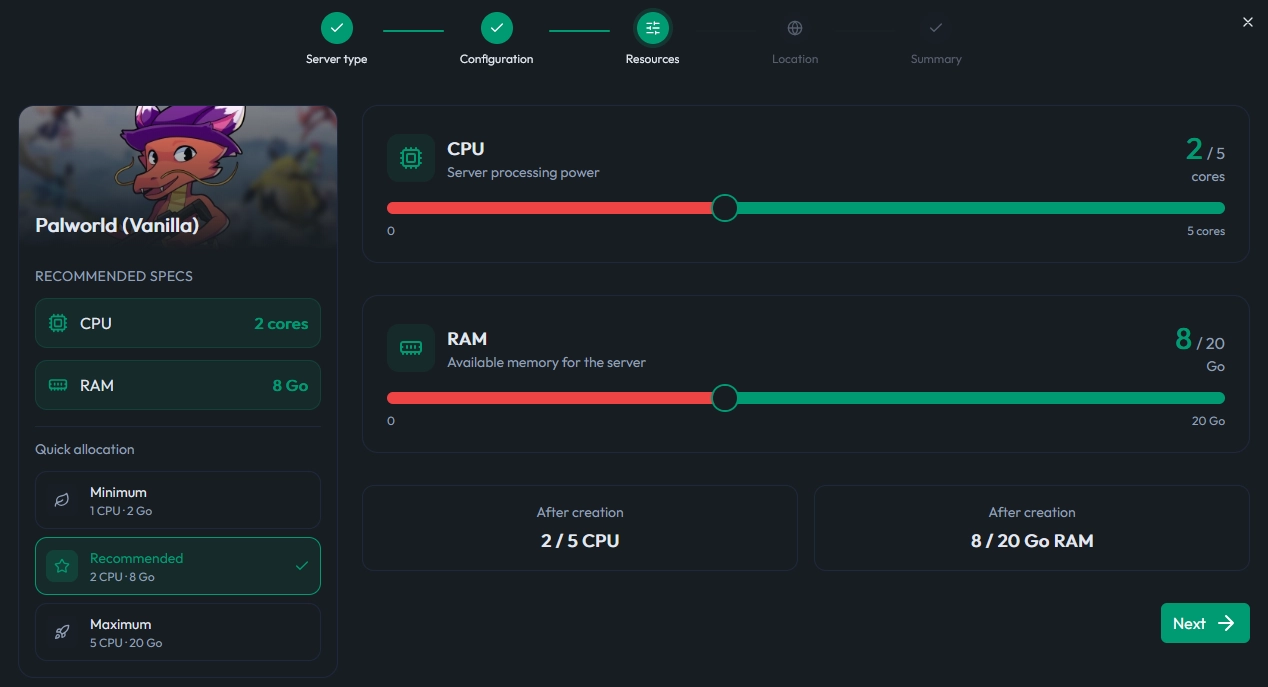Click the star icon beside Recommended

[62, 566]
